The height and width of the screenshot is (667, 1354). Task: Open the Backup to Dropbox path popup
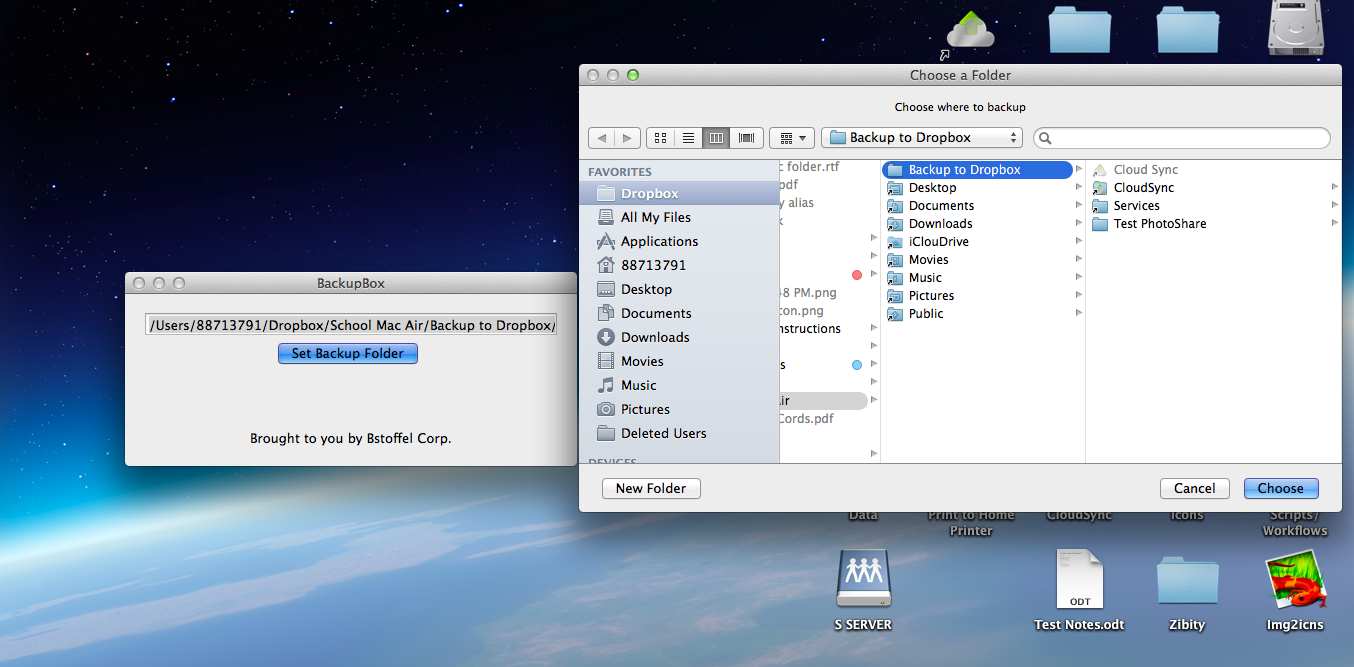coord(922,138)
